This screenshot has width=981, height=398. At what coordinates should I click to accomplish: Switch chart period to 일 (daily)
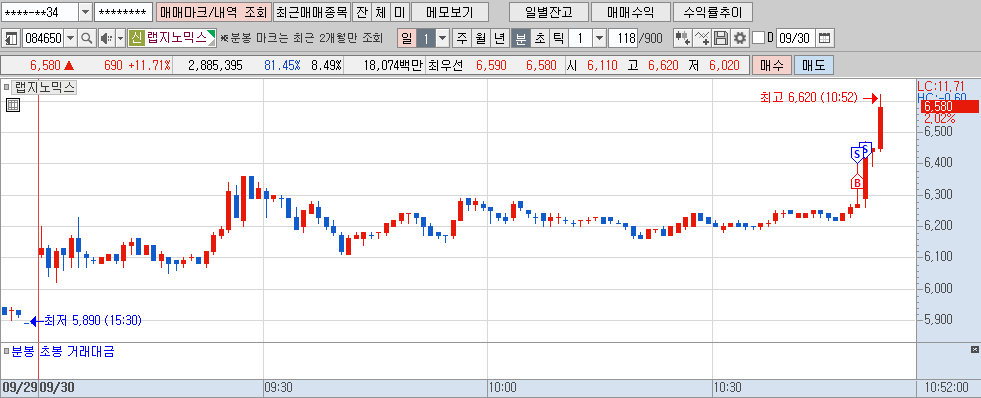click(407, 38)
